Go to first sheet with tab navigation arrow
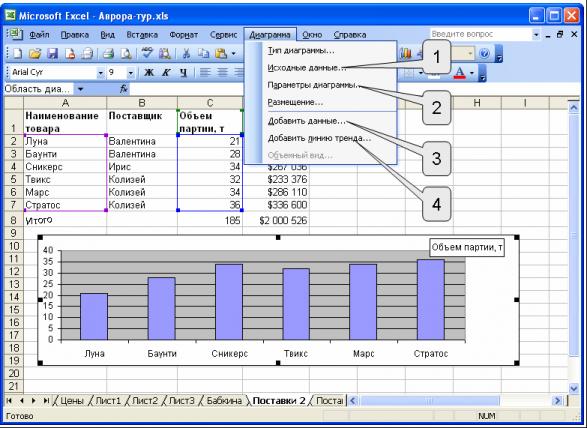 click(9, 401)
